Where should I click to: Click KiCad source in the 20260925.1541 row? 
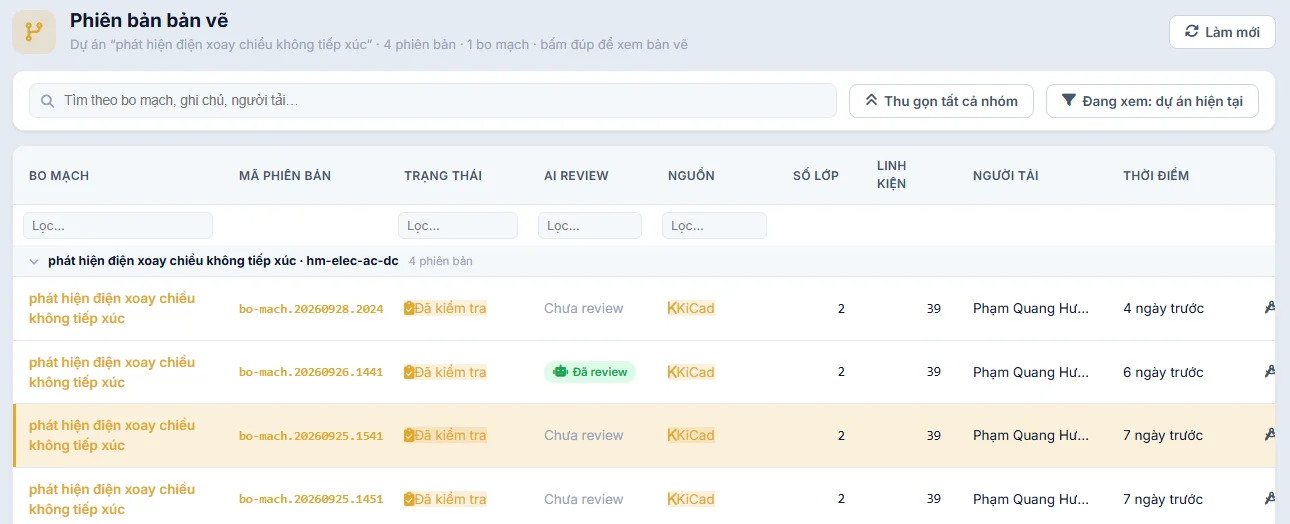click(x=691, y=435)
